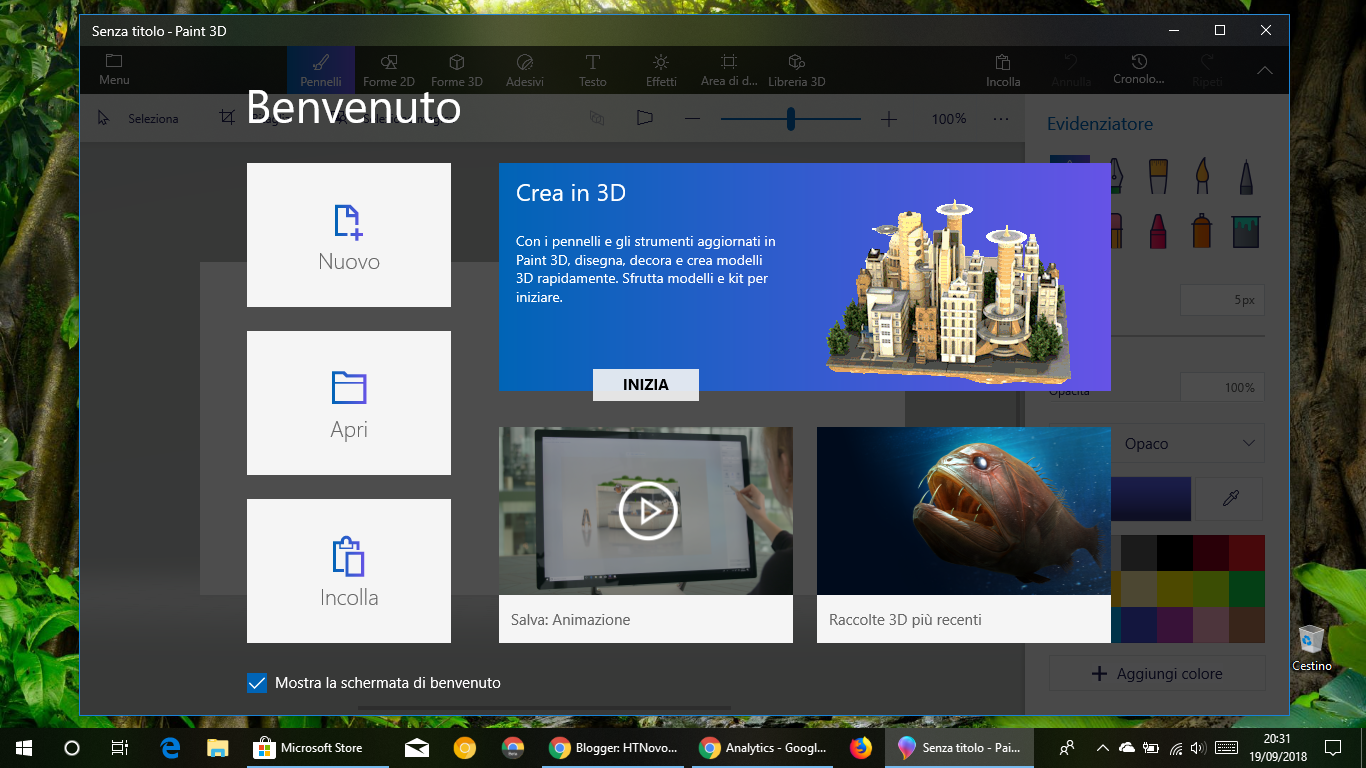Pick the brown color swatch
Image resolution: width=1366 pixels, height=768 pixels.
click(x=1247, y=625)
